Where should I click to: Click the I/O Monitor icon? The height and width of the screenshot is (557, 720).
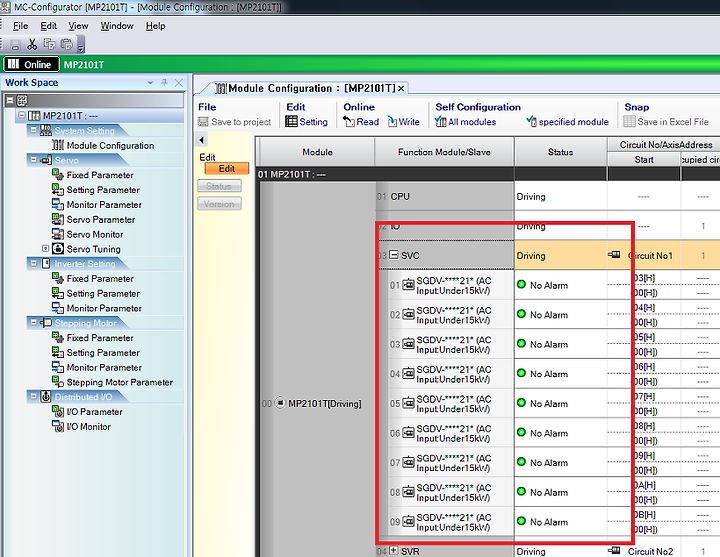click(x=57, y=426)
